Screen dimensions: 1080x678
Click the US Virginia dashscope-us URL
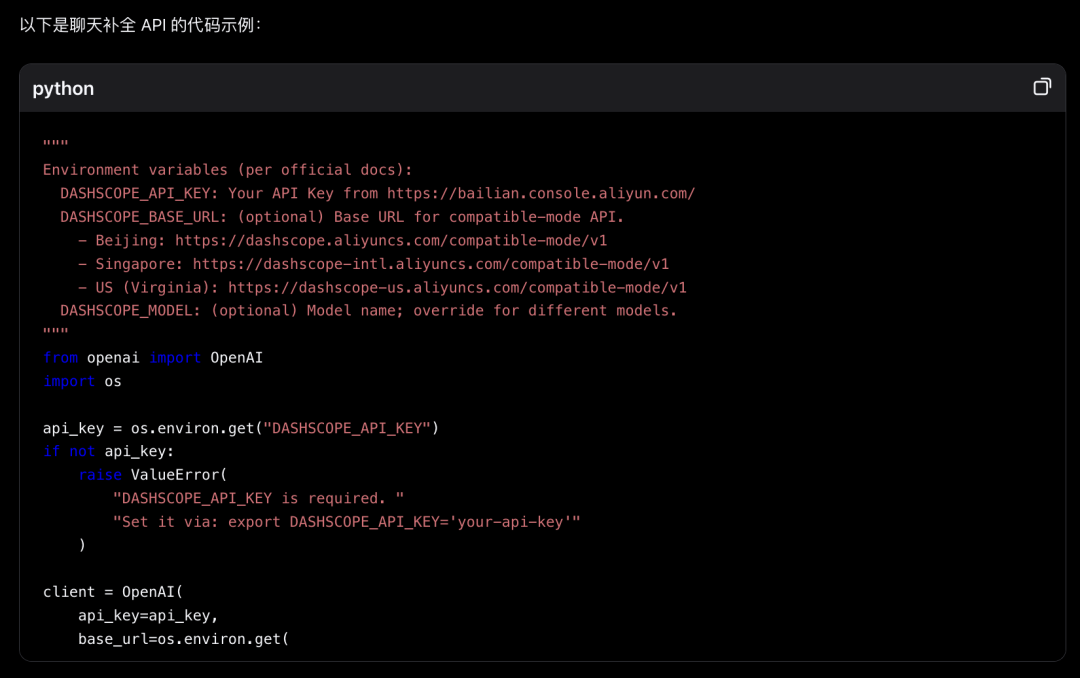click(457, 287)
